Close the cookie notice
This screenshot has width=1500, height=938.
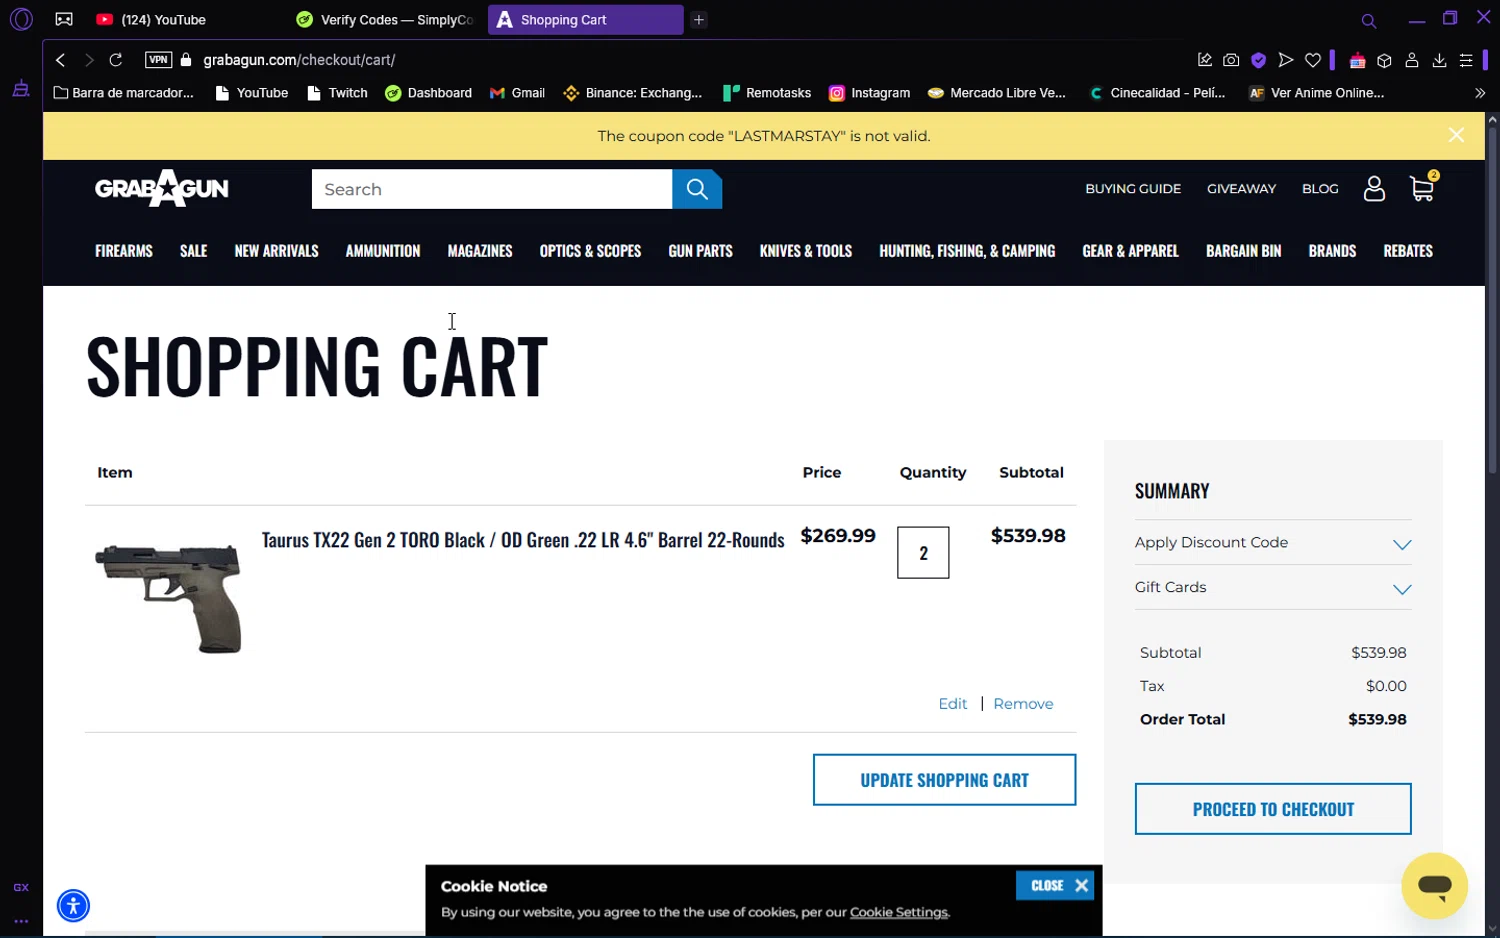(x=1055, y=885)
